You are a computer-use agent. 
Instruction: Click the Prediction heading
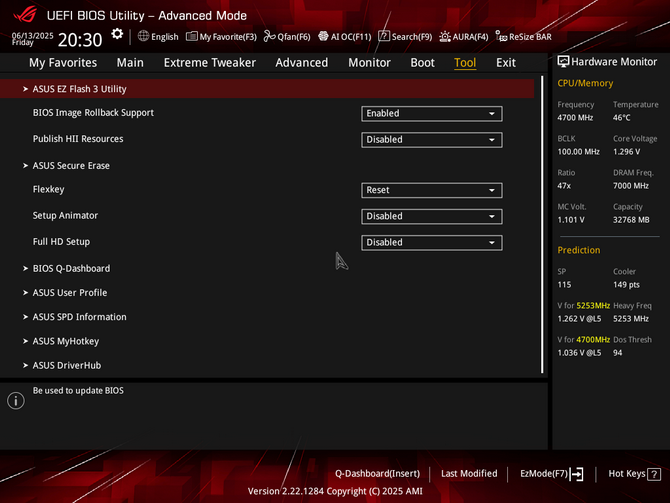[x=579, y=250]
